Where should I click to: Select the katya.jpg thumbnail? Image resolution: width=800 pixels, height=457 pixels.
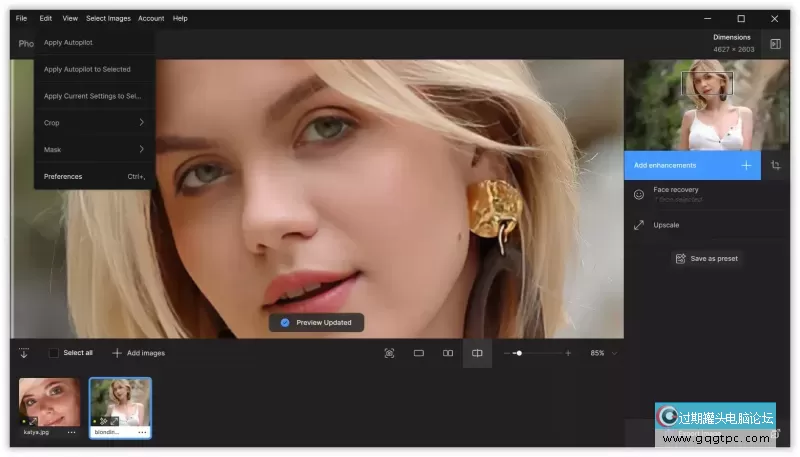tap(49, 402)
